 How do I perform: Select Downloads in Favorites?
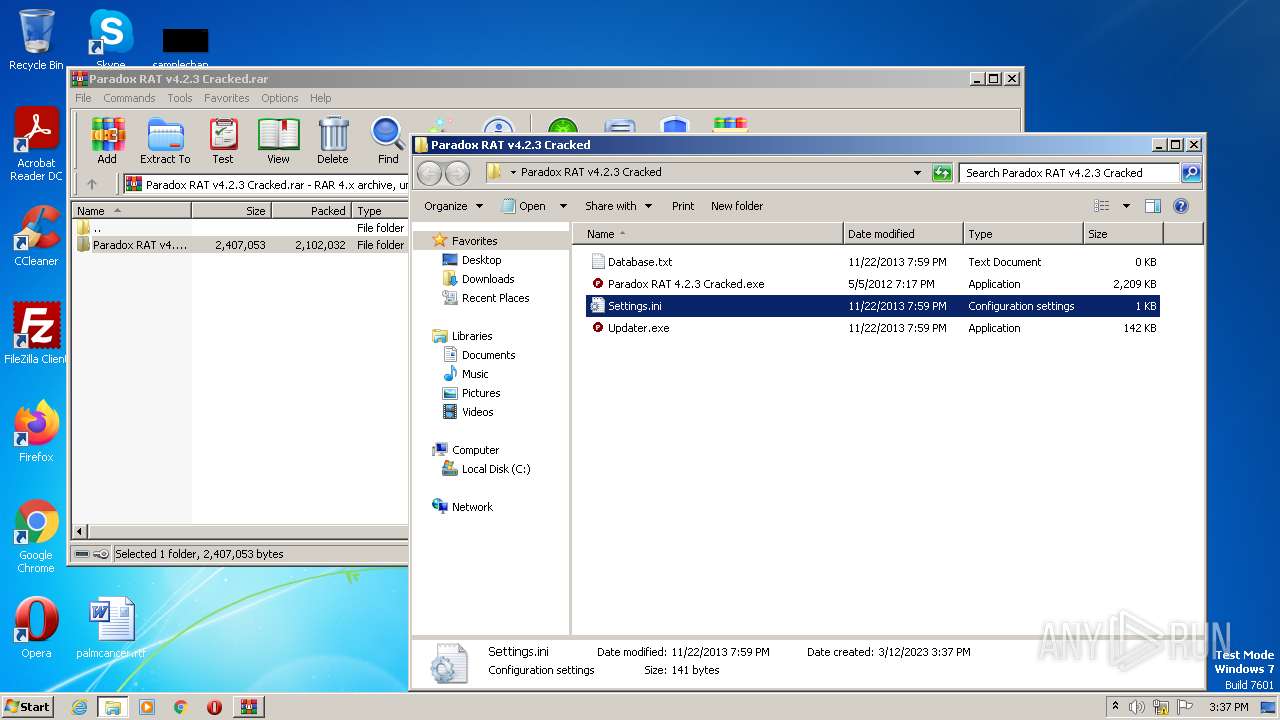coord(488,279)
